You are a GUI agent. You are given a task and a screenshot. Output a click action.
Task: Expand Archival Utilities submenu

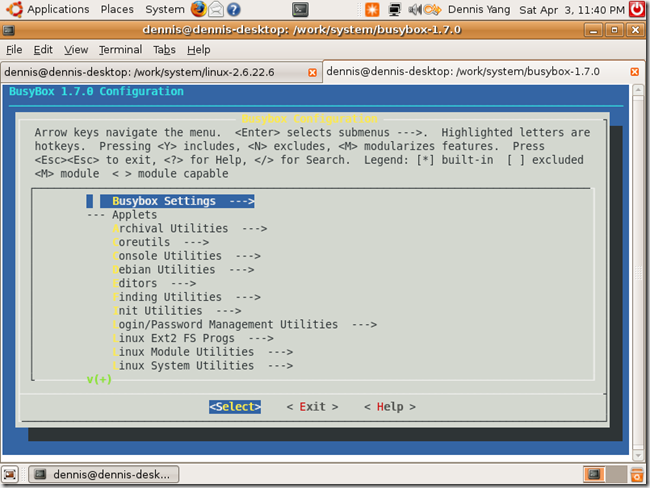coord(190,228)
